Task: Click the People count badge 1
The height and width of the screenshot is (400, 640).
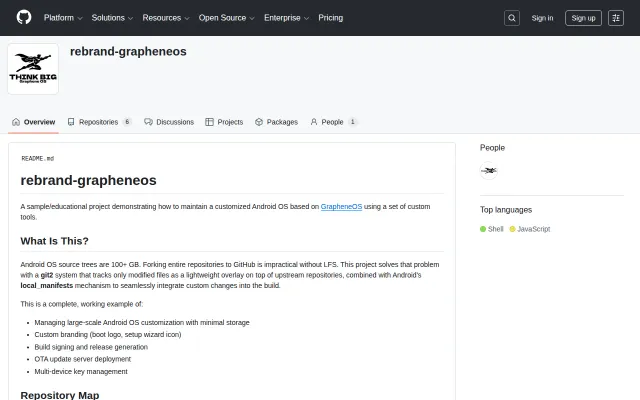Action: click(353, 122)
